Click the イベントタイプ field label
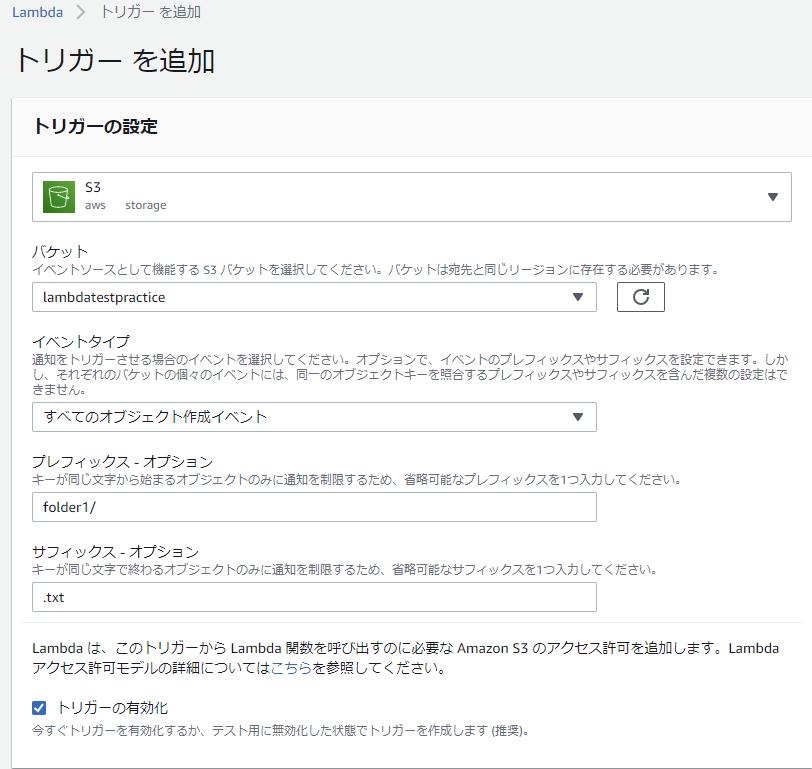The image size is (812, 769). coord(81,341)
